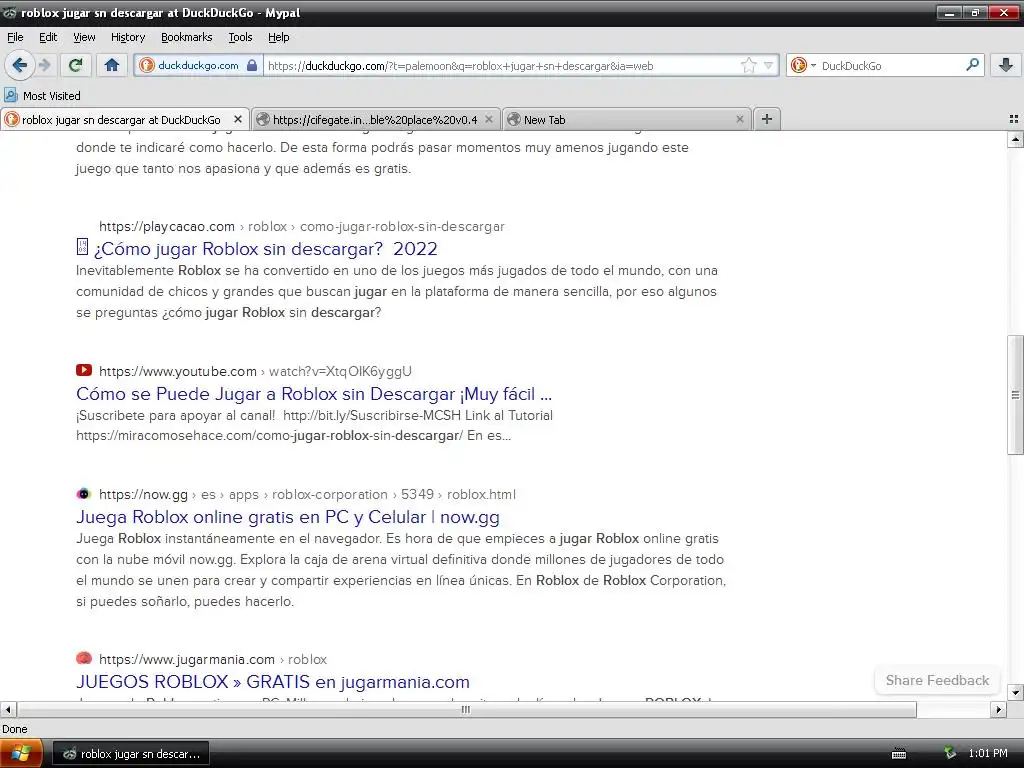1024x768 pixels.
Task: Open the Home page button
Action: (x=112, y=65)
